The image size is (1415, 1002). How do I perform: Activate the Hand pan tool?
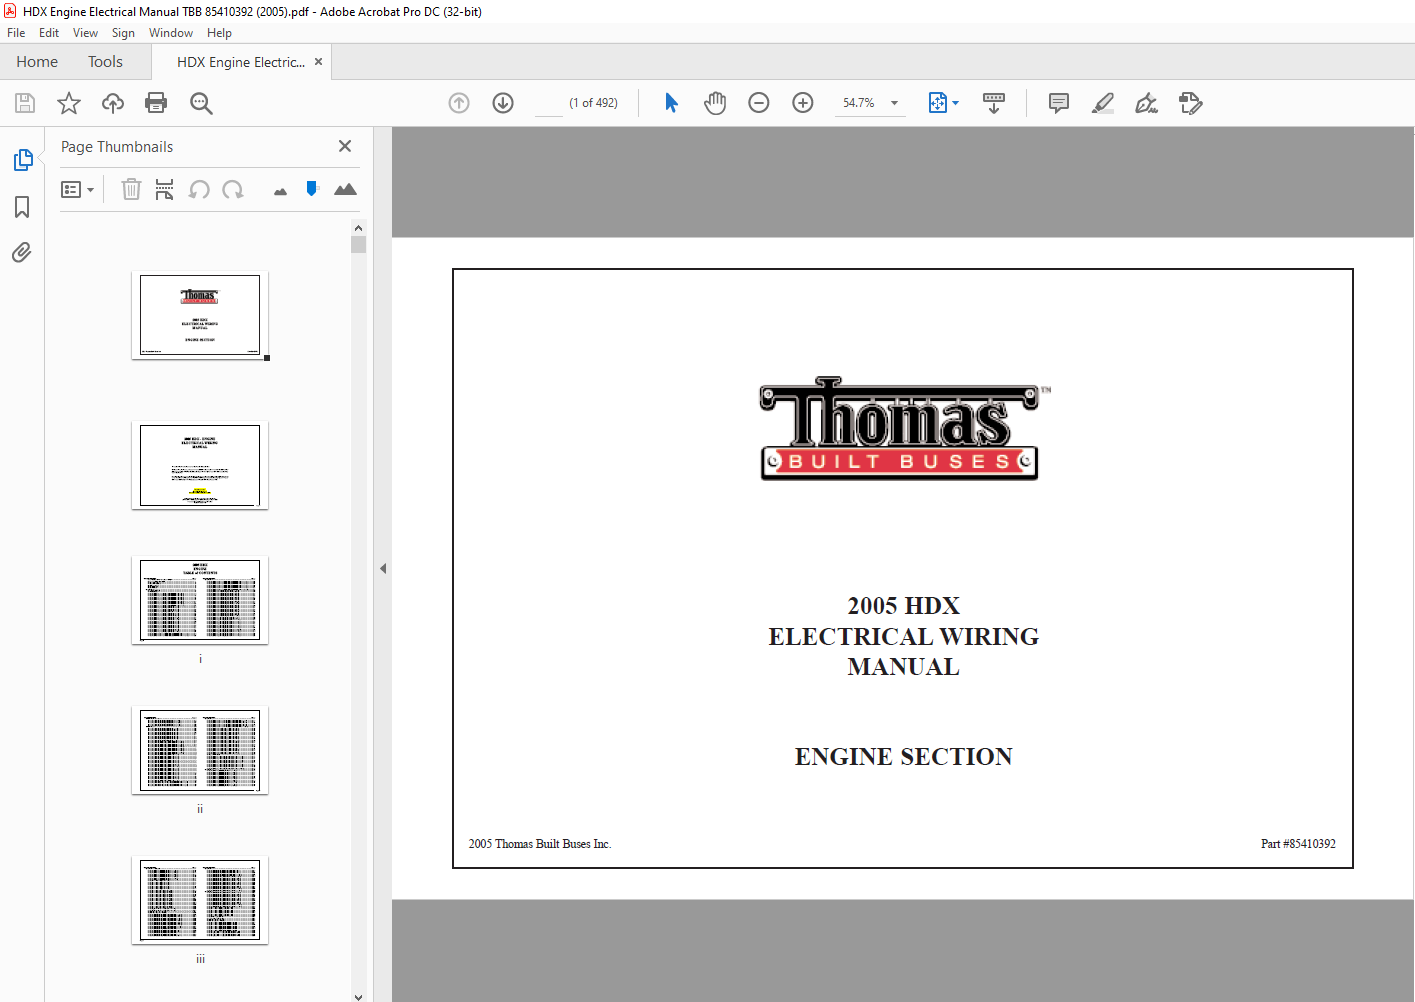[715, 103]
